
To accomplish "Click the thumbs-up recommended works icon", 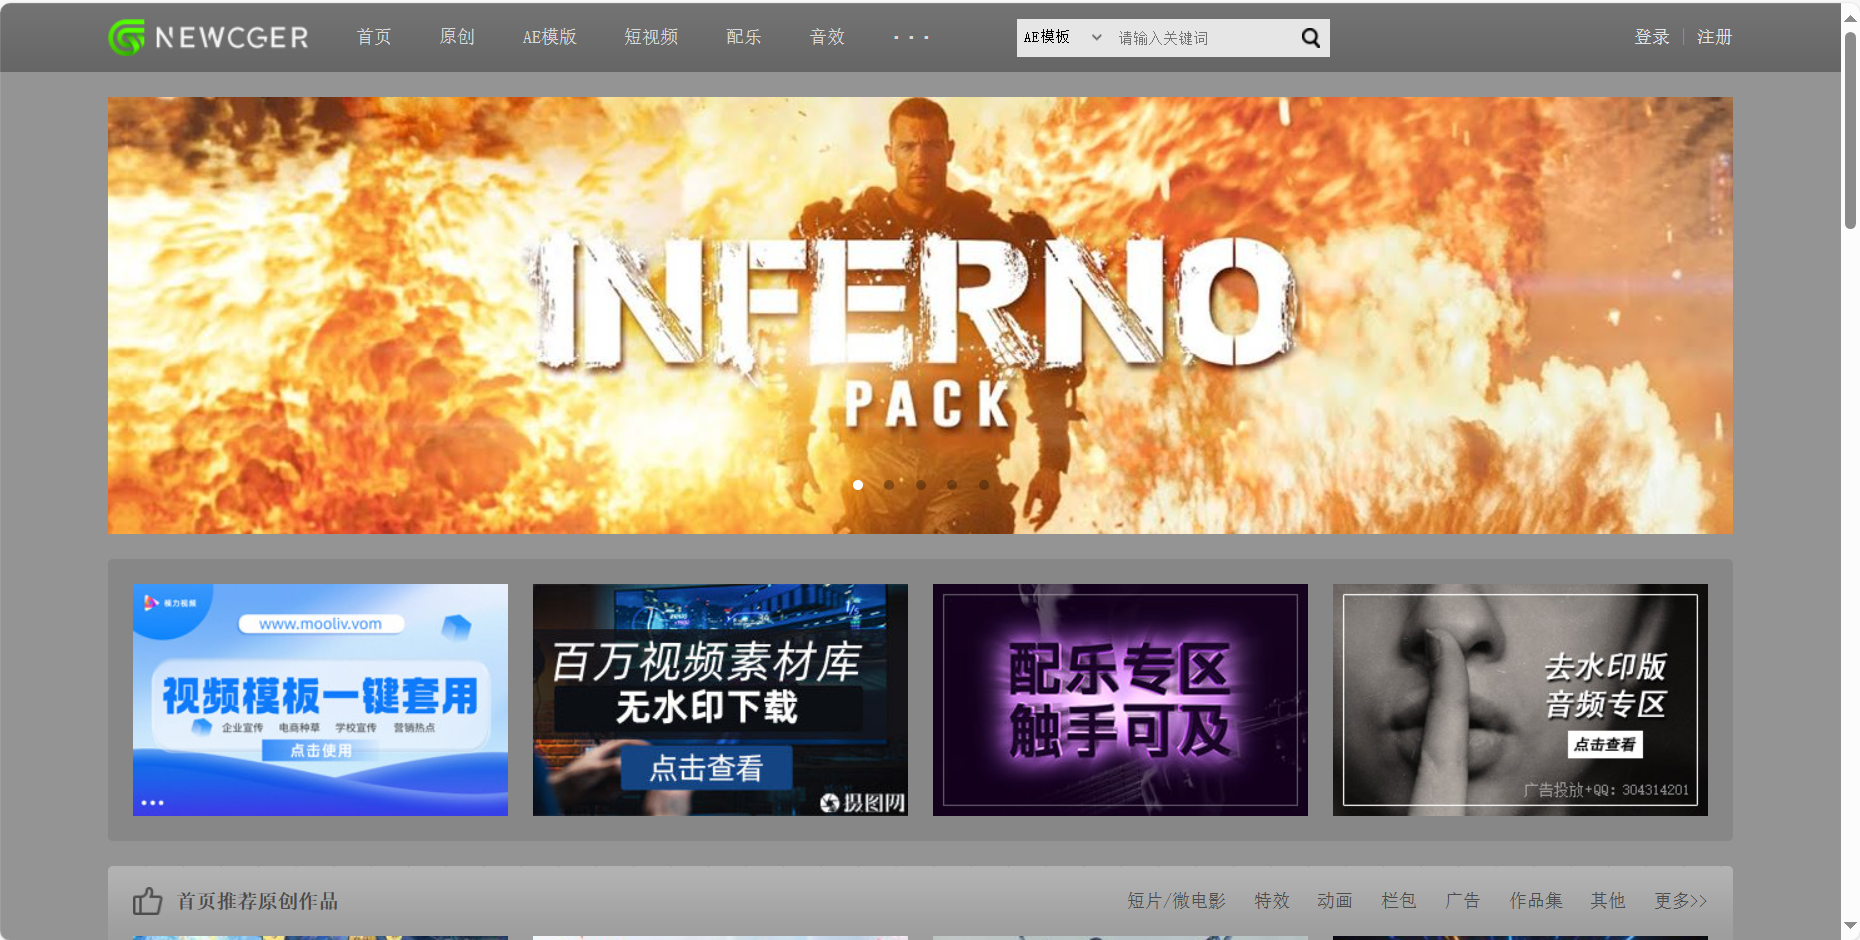I will point(147,901).
